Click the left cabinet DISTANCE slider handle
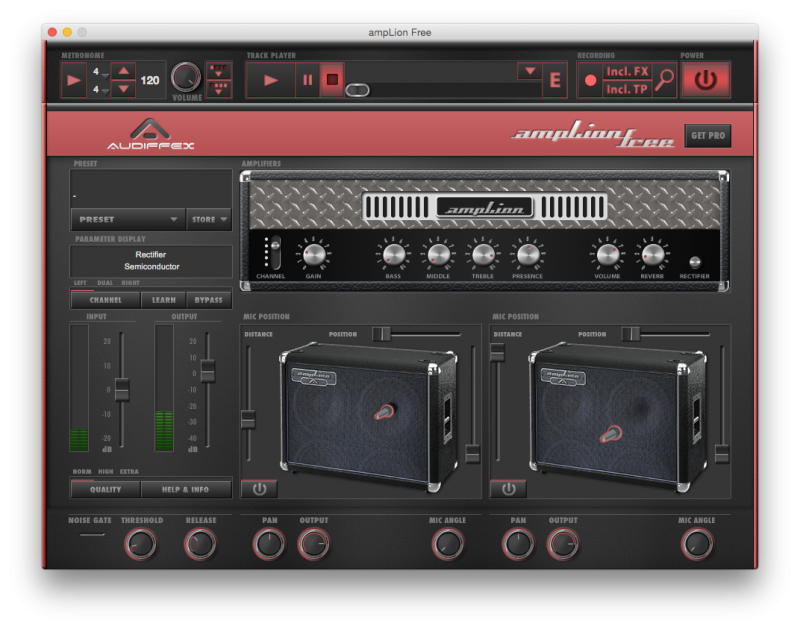Viewport: 800px width, 629px height. (x=248, y=419)
